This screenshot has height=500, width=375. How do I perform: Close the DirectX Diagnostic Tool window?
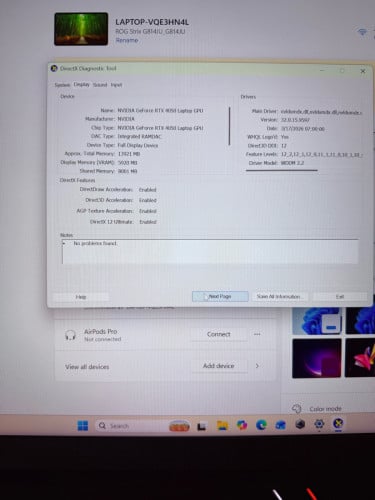363,71
